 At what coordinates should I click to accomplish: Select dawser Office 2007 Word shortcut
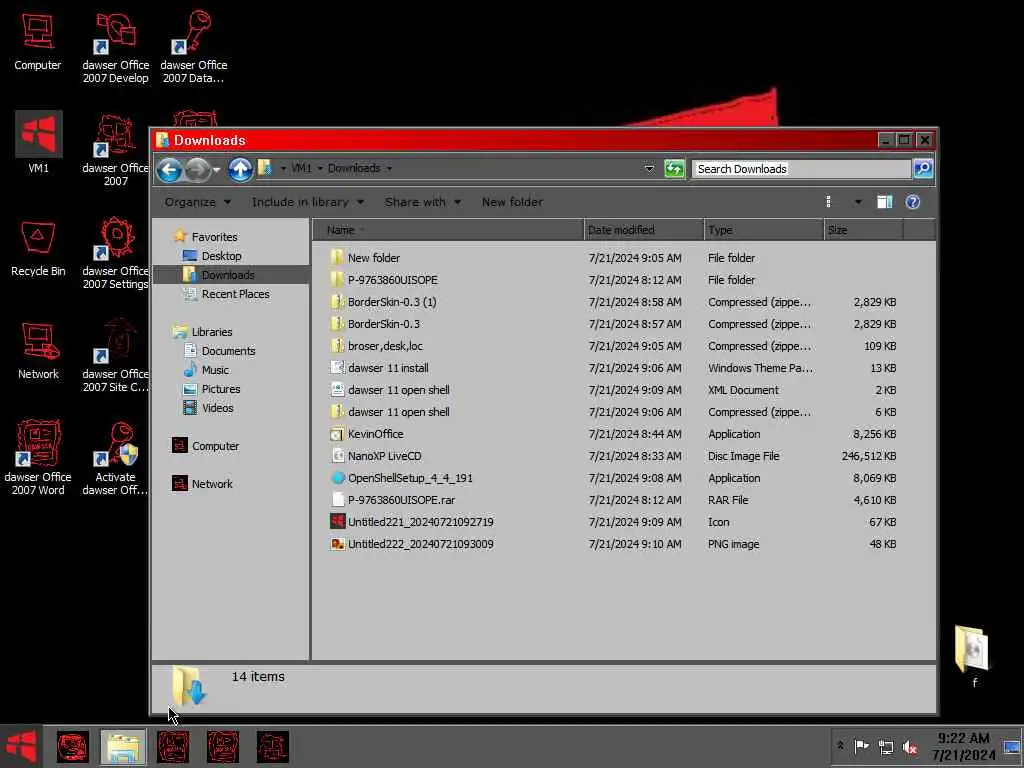38,457
